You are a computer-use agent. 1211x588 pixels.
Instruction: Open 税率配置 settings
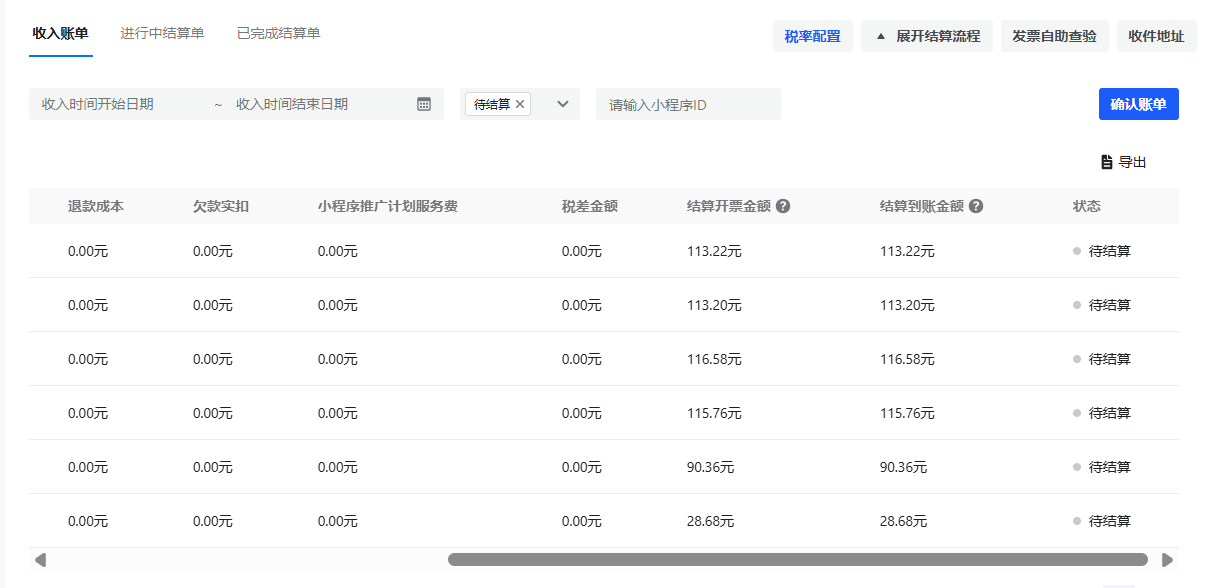812,36
